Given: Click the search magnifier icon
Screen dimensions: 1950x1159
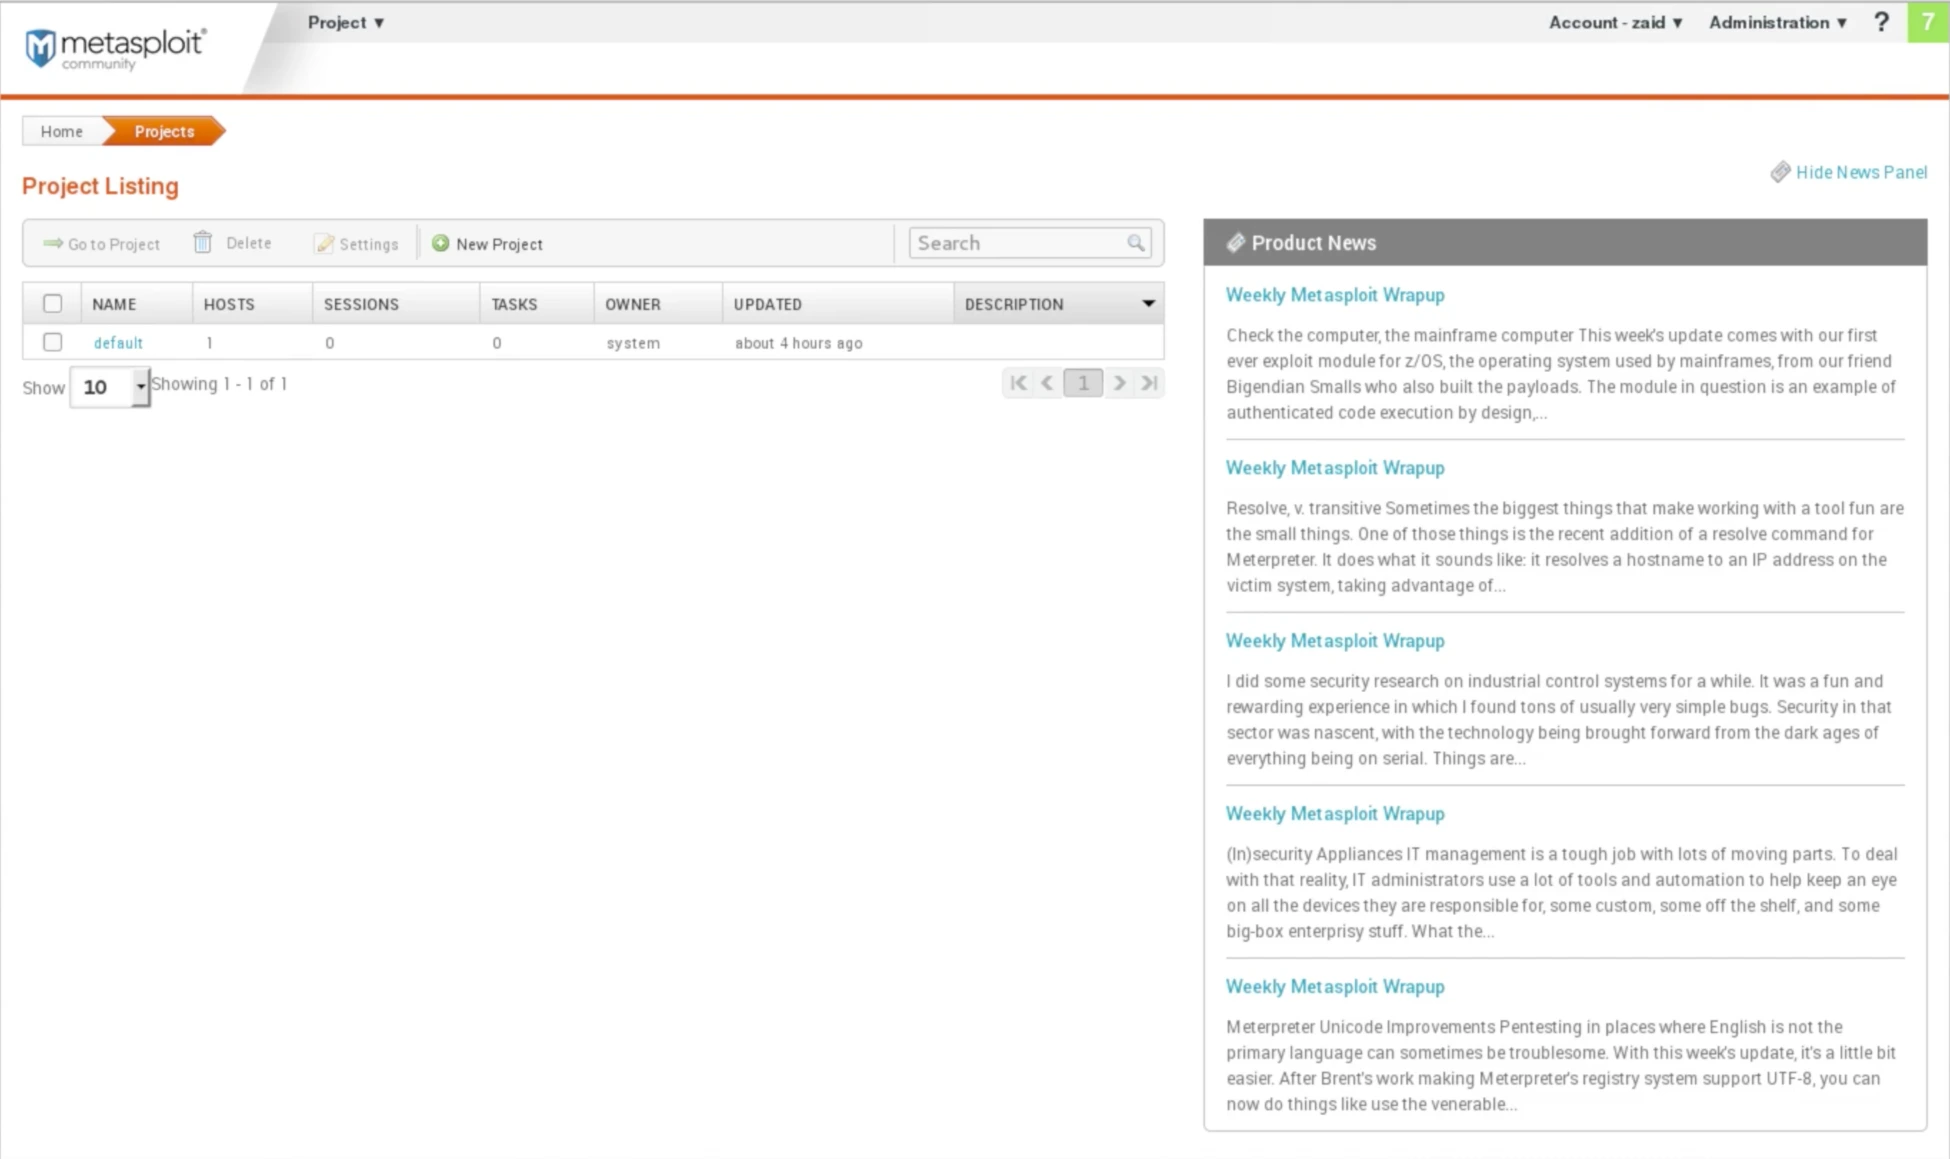Looking at the screenshot, I should tap(1135, 243).
